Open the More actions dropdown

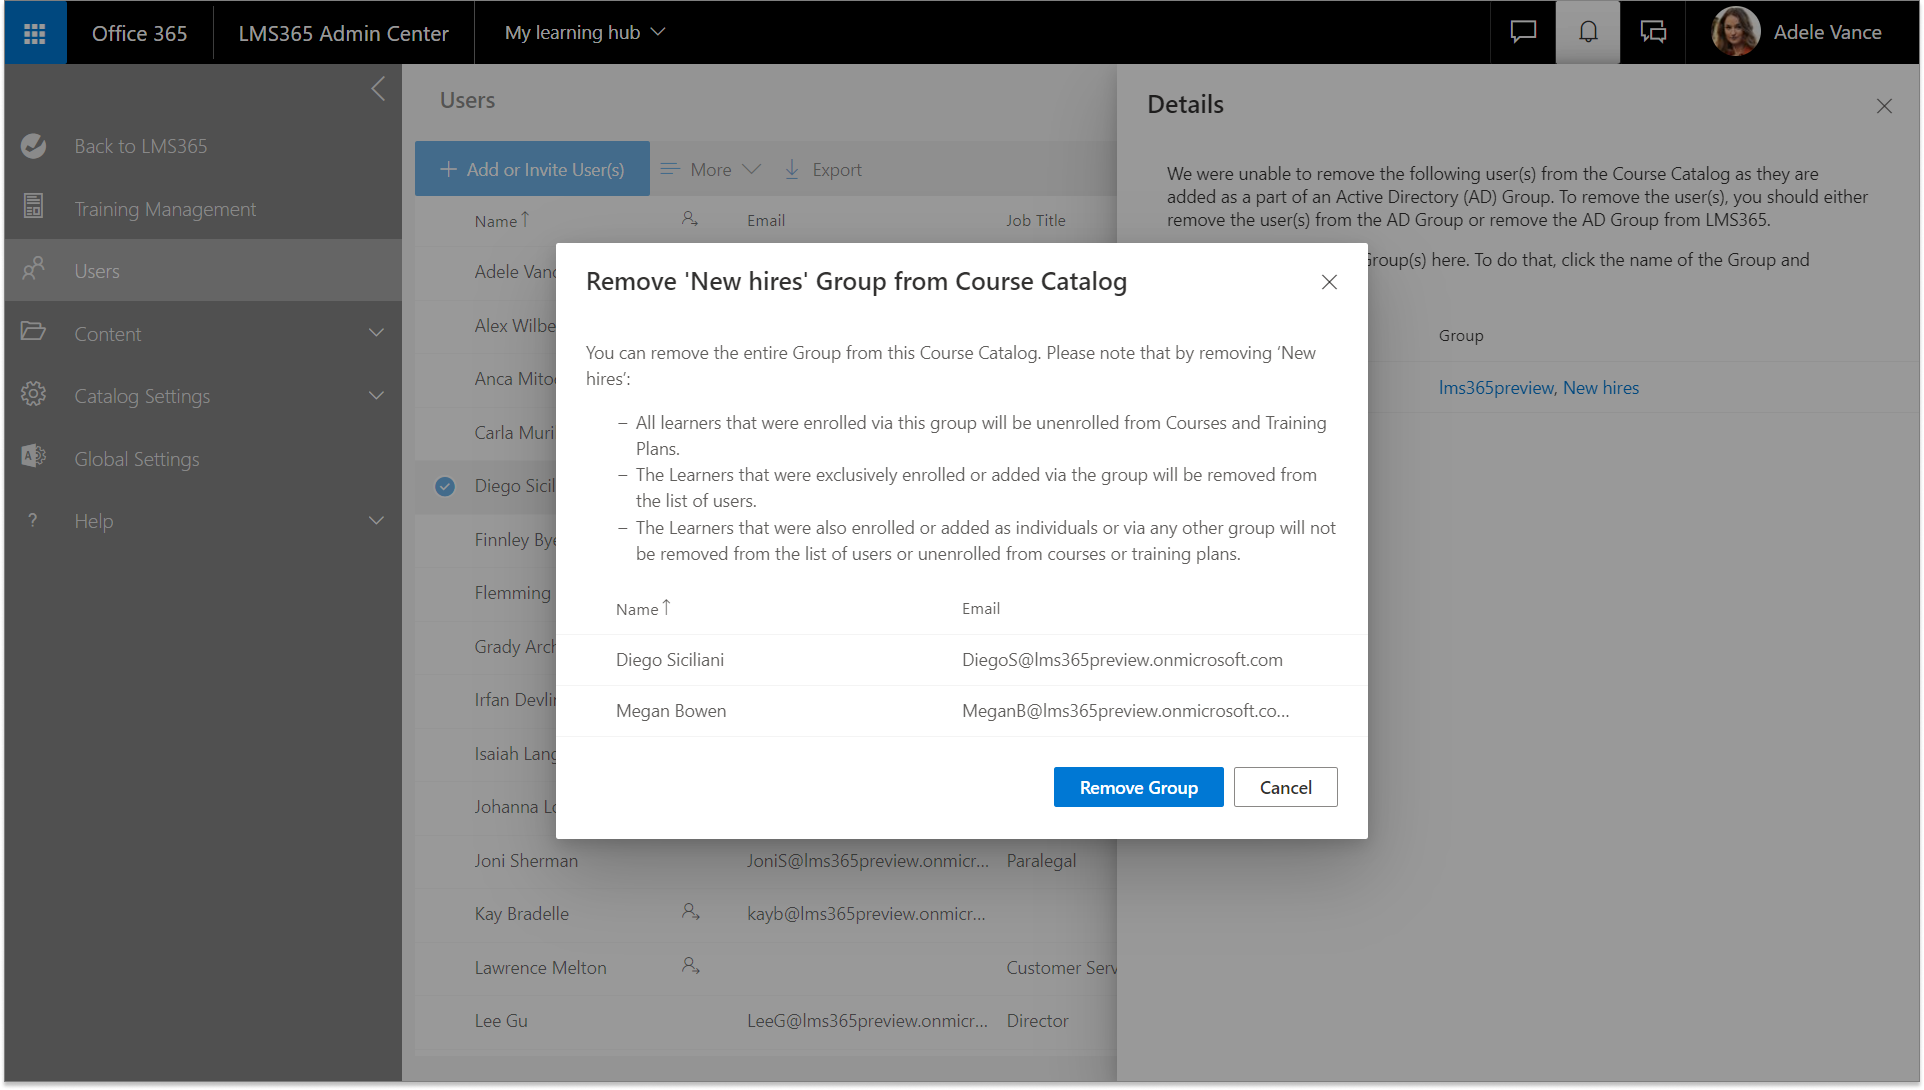(711, 169)
